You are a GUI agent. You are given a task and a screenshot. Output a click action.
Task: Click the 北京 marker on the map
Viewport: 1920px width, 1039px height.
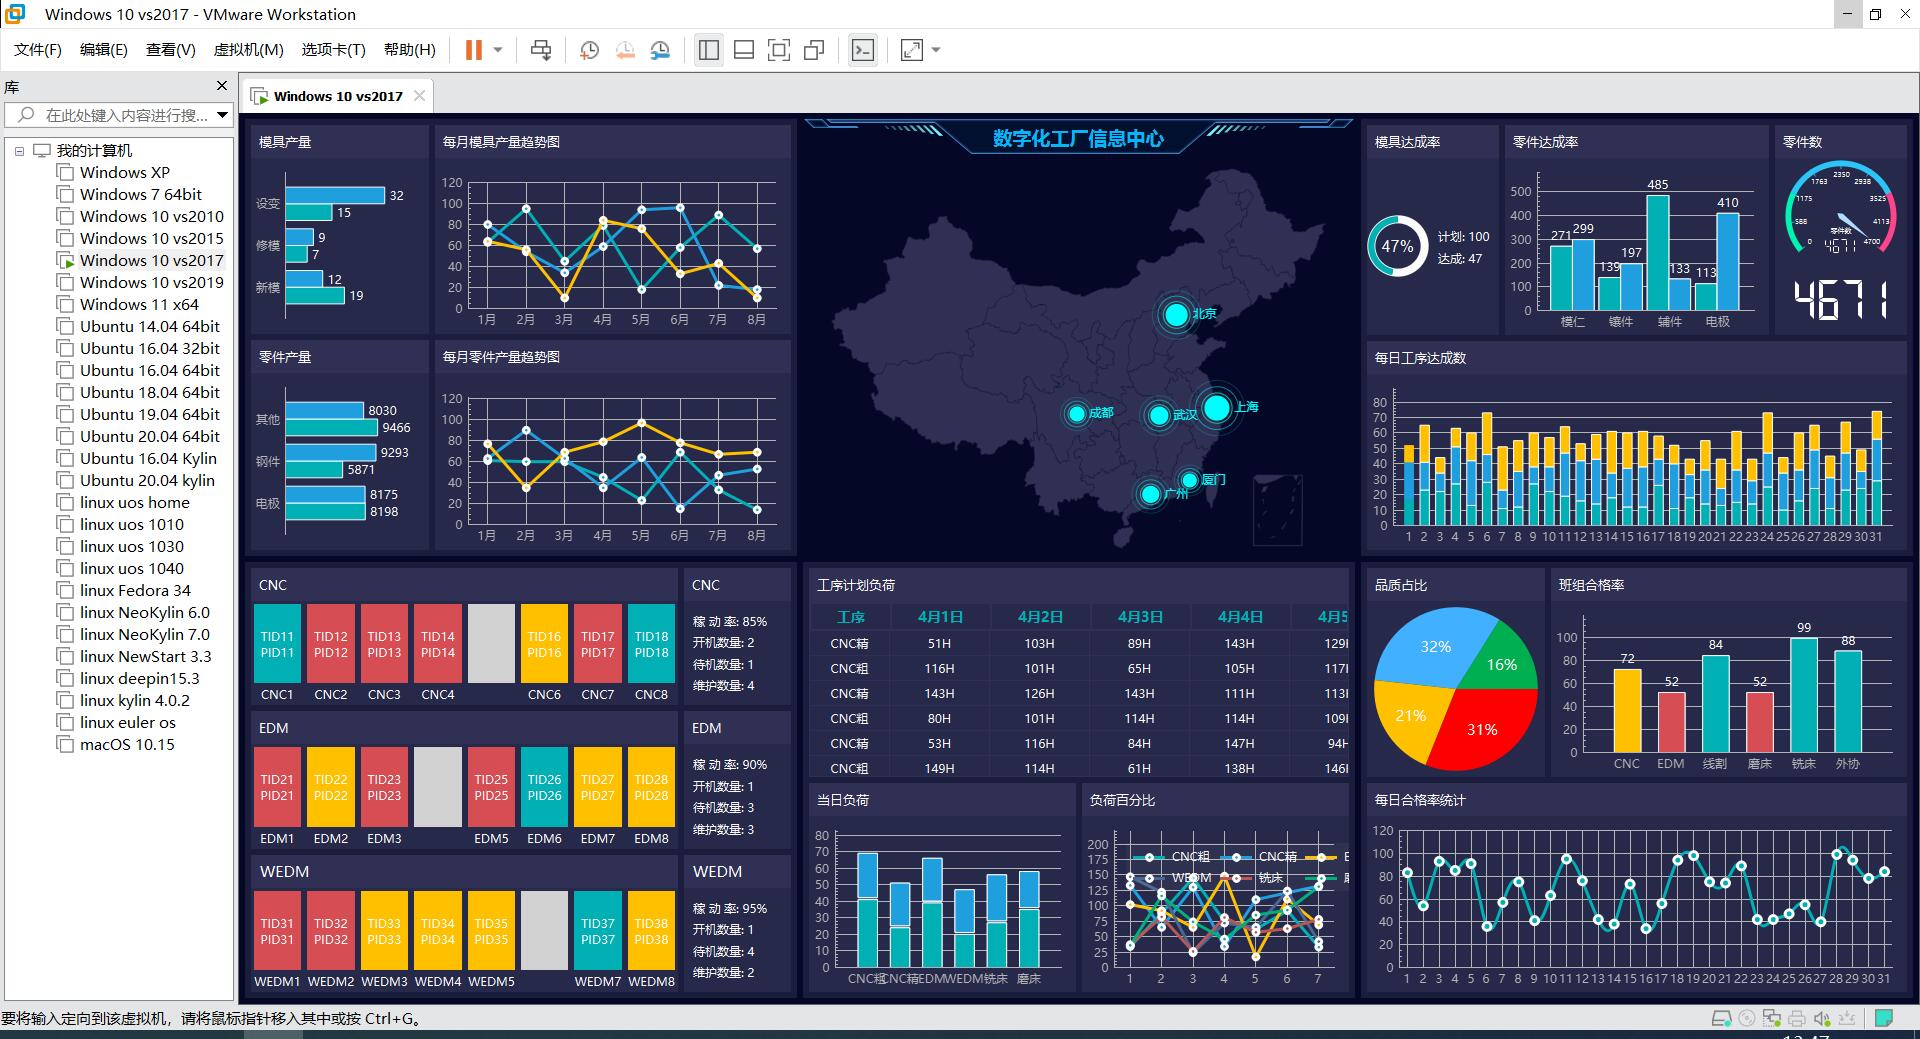click(1176, 315)
